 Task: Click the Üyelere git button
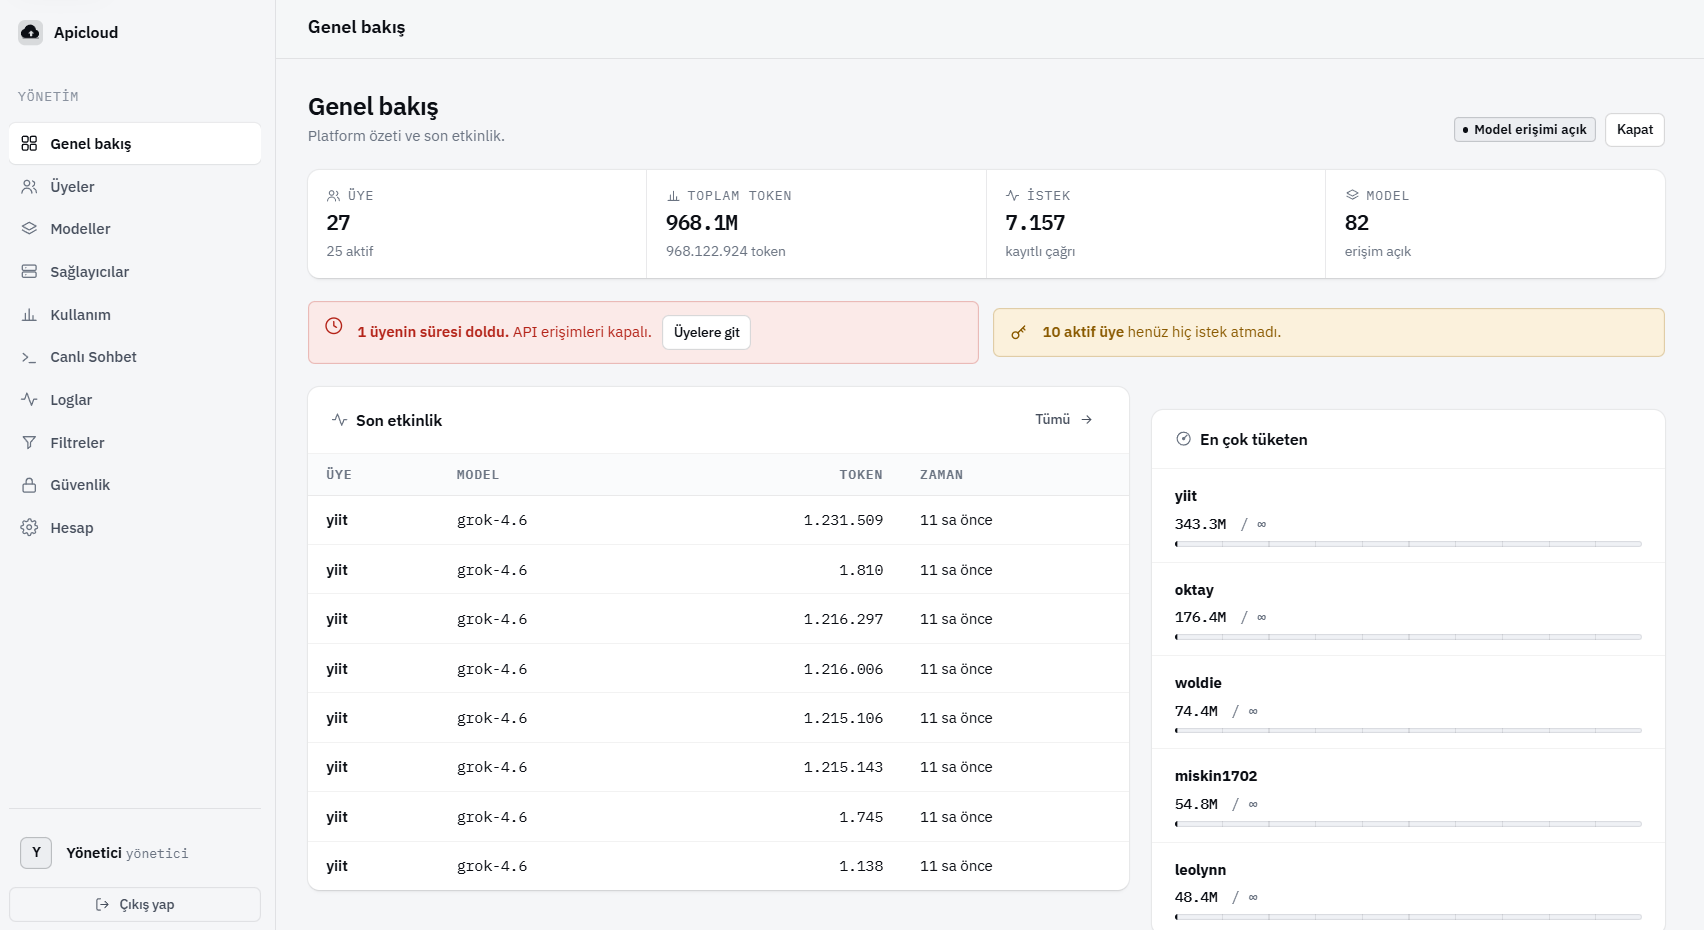706,333
